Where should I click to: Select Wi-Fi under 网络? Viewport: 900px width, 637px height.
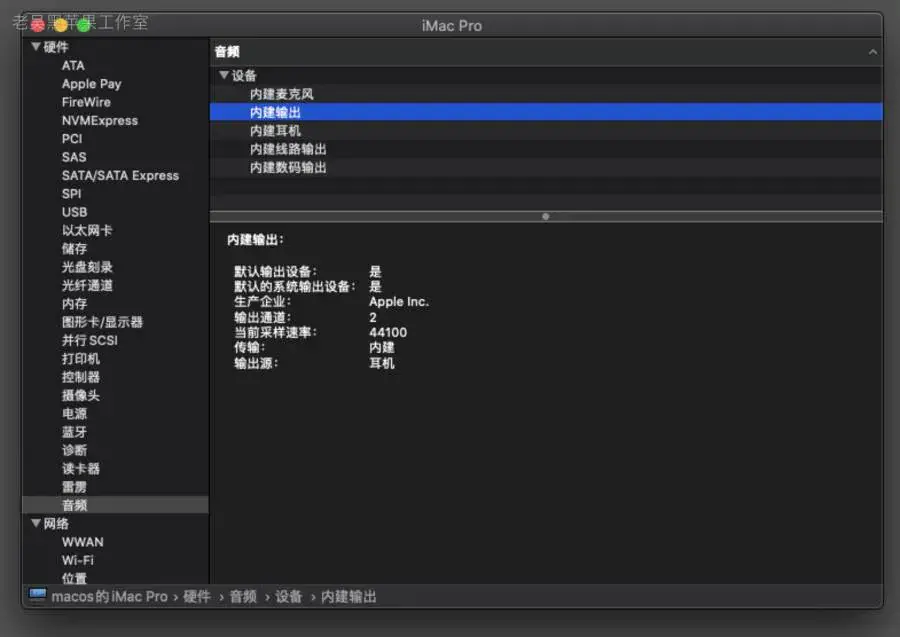pos(77,560)
